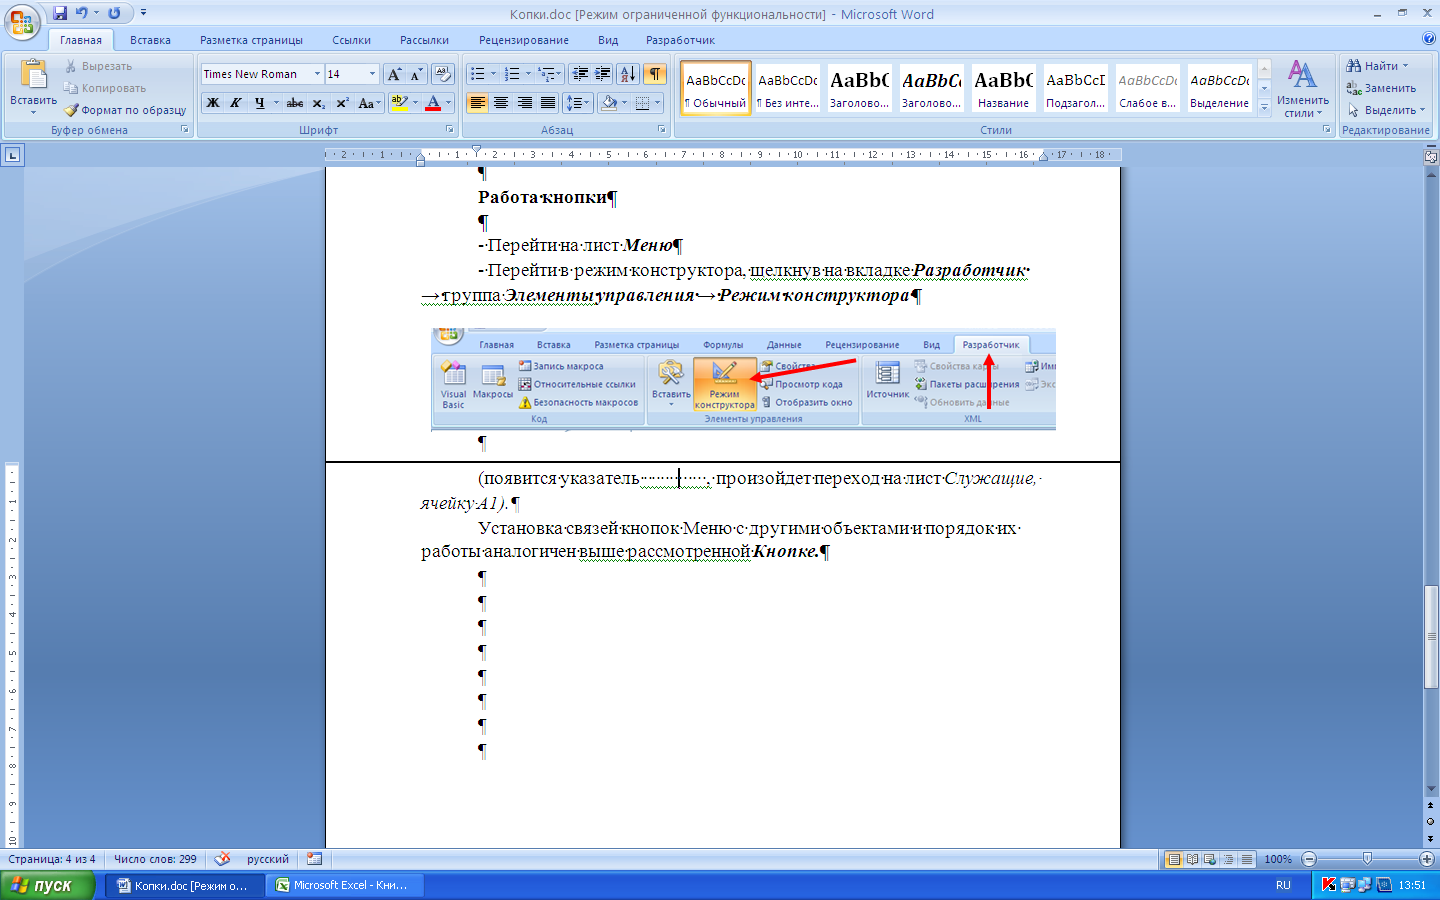This screenshot has width=1440, height=900.
Task: Open the line spacing dropdown
Action: (x=578, y=103)
